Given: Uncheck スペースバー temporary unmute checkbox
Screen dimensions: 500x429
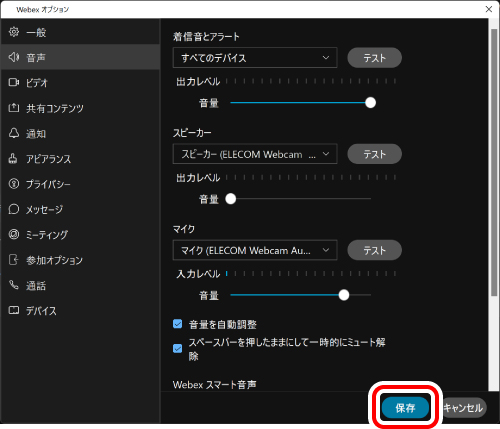Looking at the screenshot, I should (x=178, y=349).
